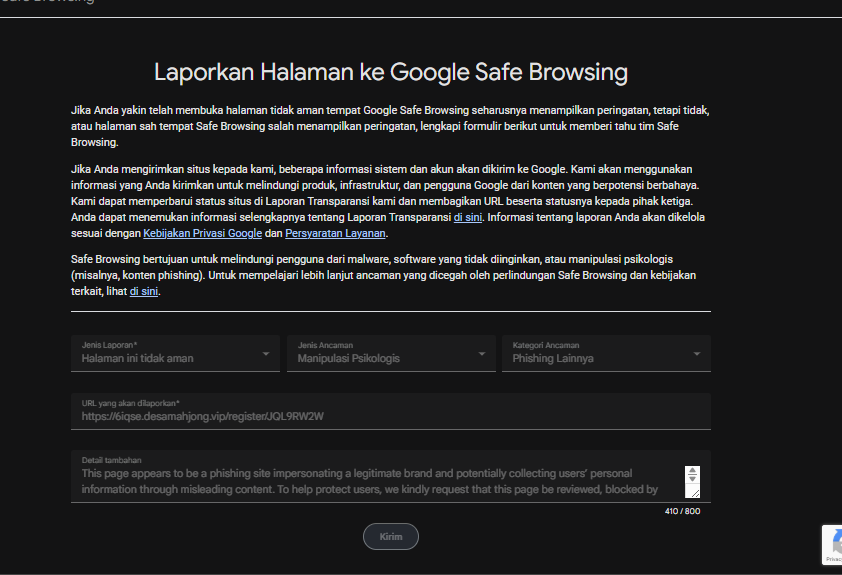Click the arrow icon beside Halaman ini tidak aman
Screen dimensions: 842x575
[266, 354]
